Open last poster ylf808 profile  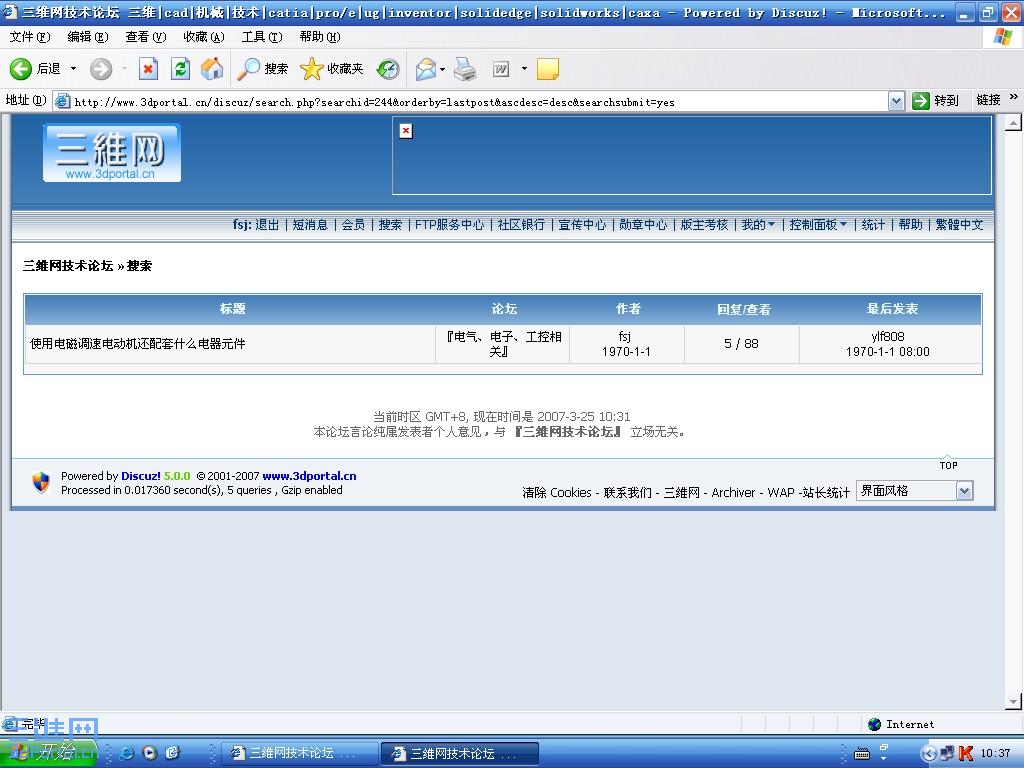pos(888,336)
